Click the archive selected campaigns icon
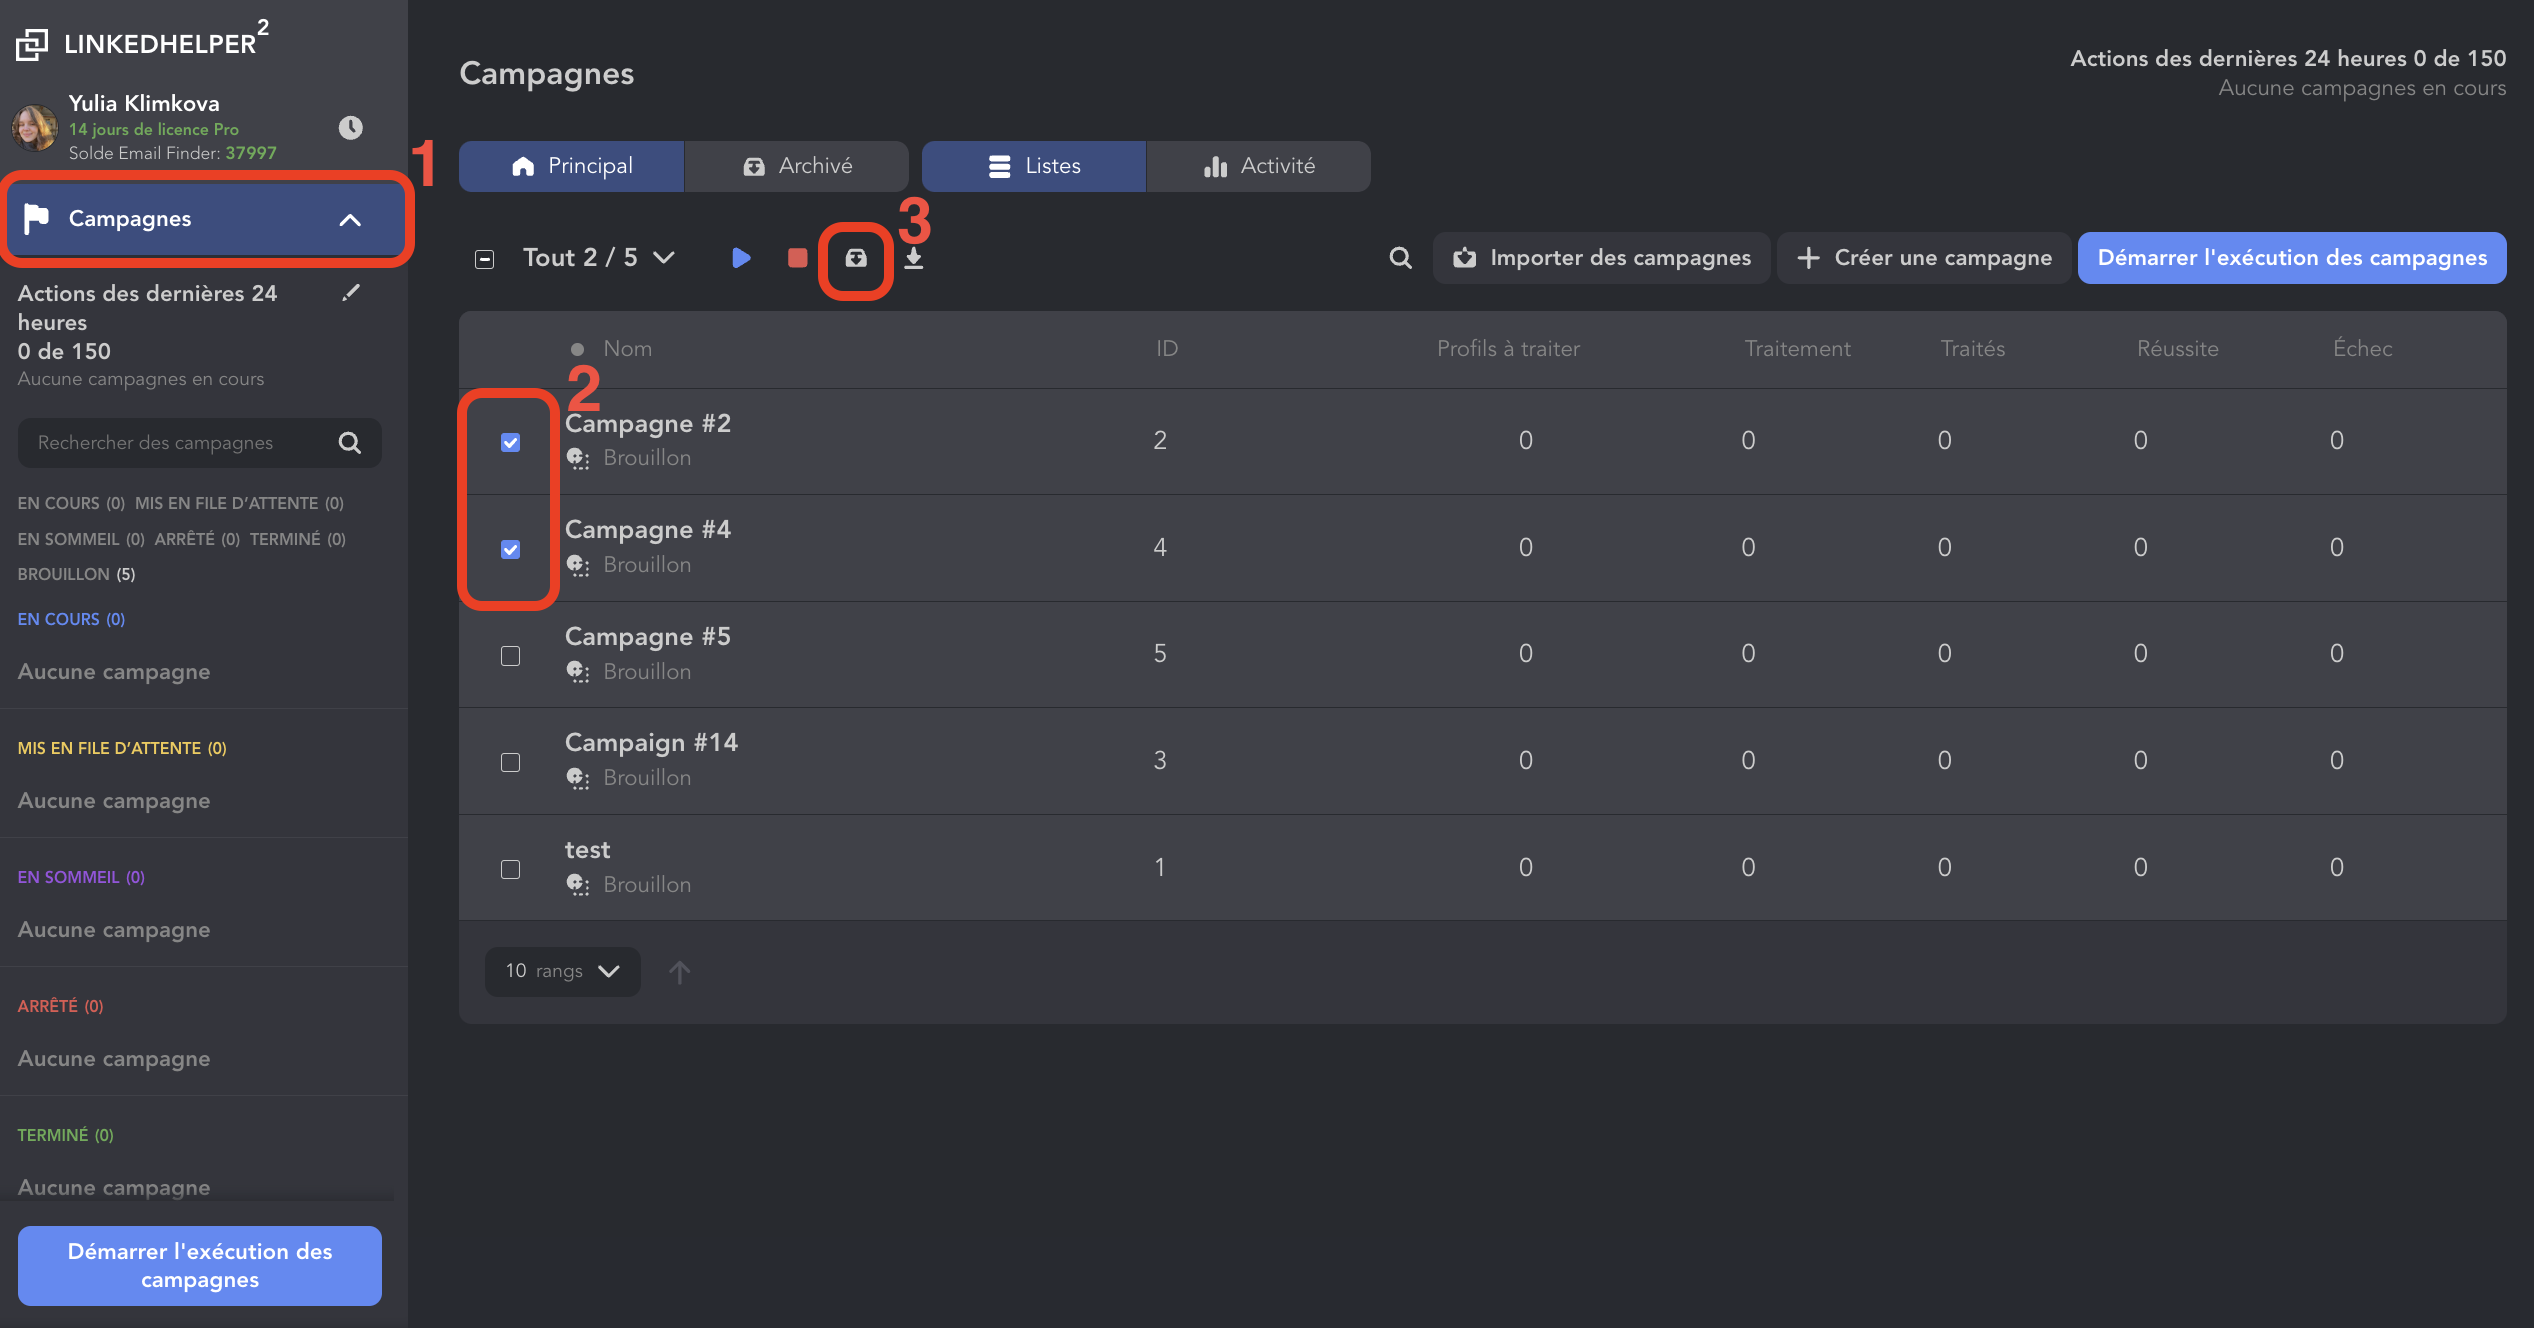The height and width of the screenshot is (1328, 2534). click(856, 258)
